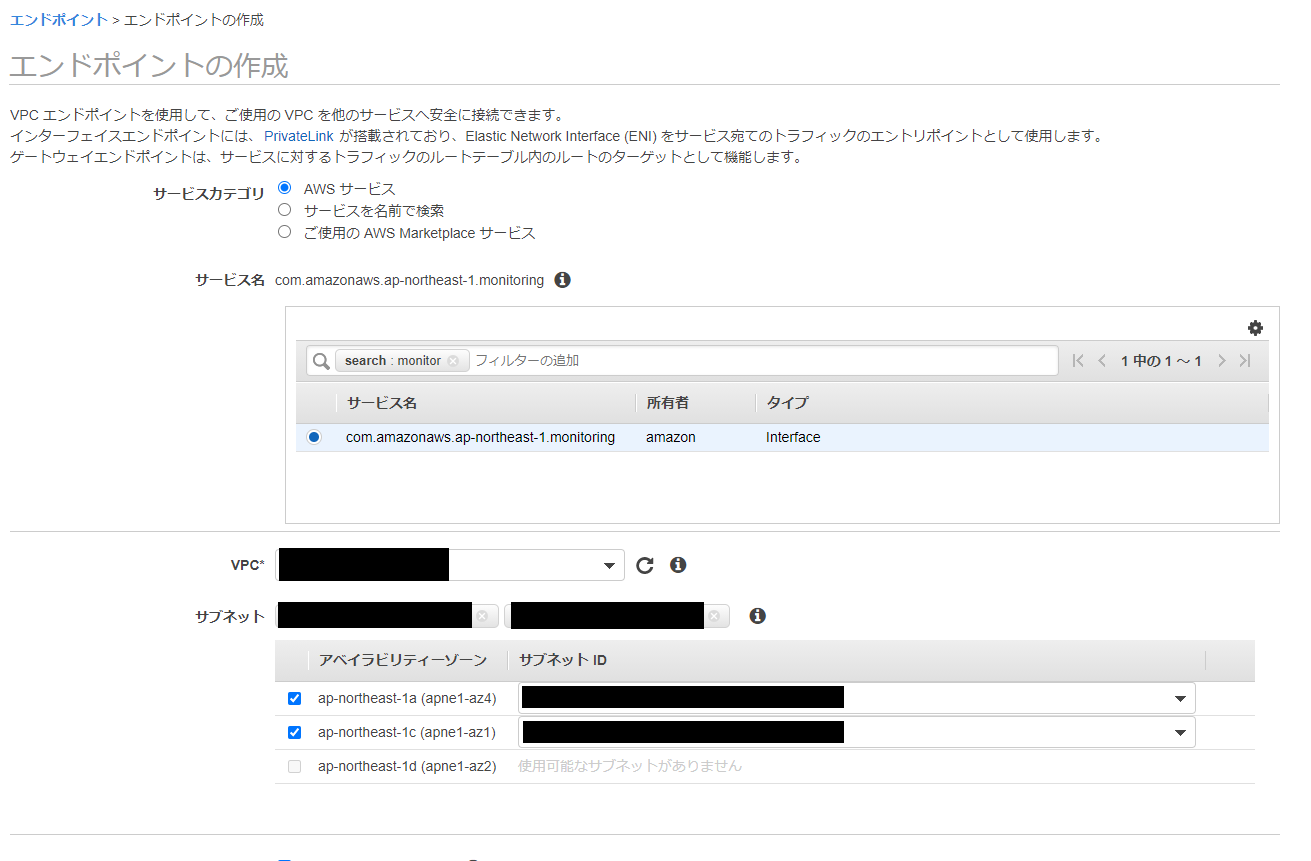This screenshot has height=861, width=1311.
Task: Remove the search : monitor filter tag
Action: 453,360
